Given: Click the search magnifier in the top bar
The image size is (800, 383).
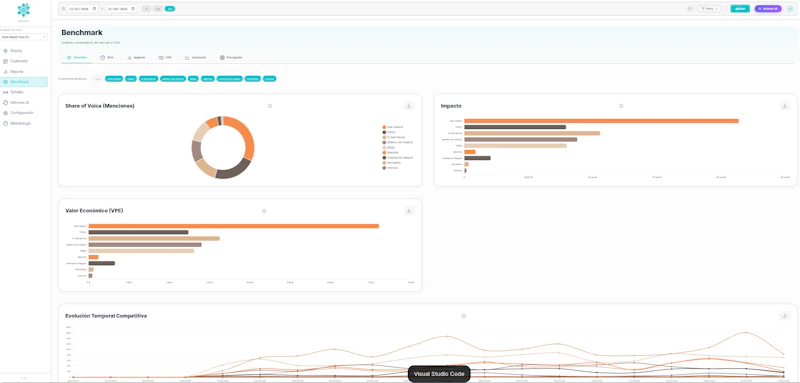Looking at the screenshot, I should point(690,9).
